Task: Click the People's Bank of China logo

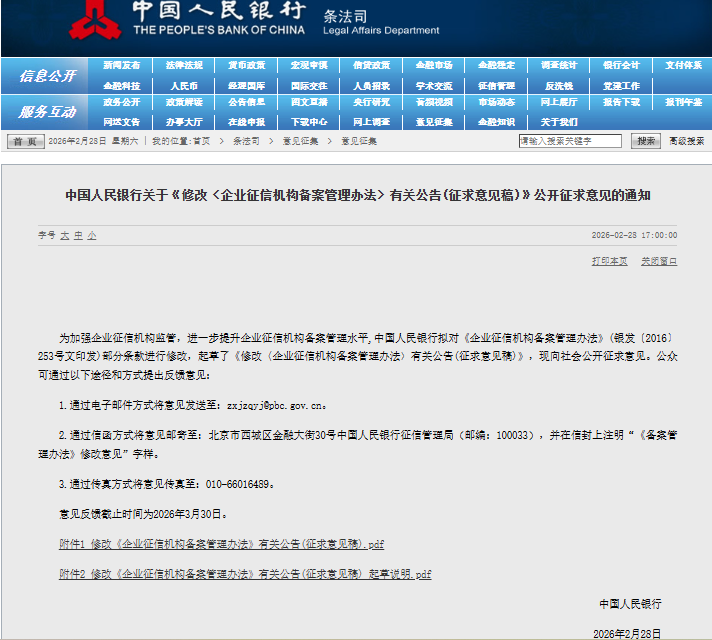Action: click(x=94, y=22)
